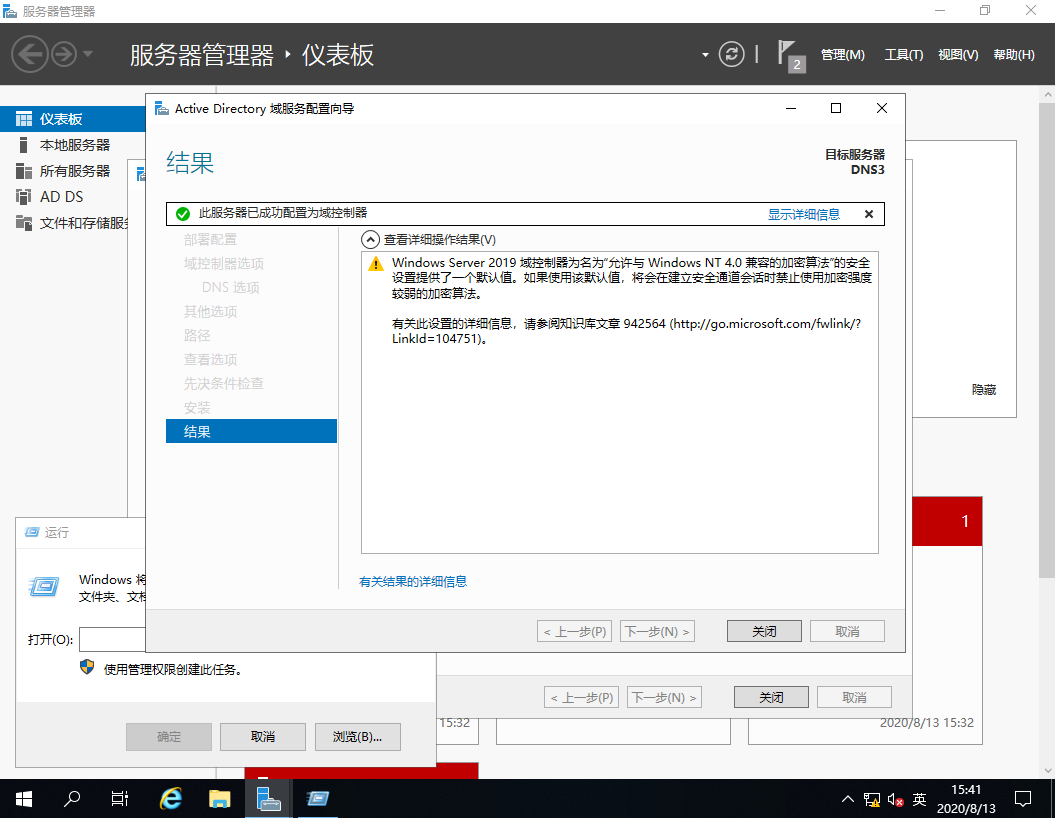The image size is (1055, 818).
Task: Click the admin shield icon in Run dialog
Action: tap(87, 667)
